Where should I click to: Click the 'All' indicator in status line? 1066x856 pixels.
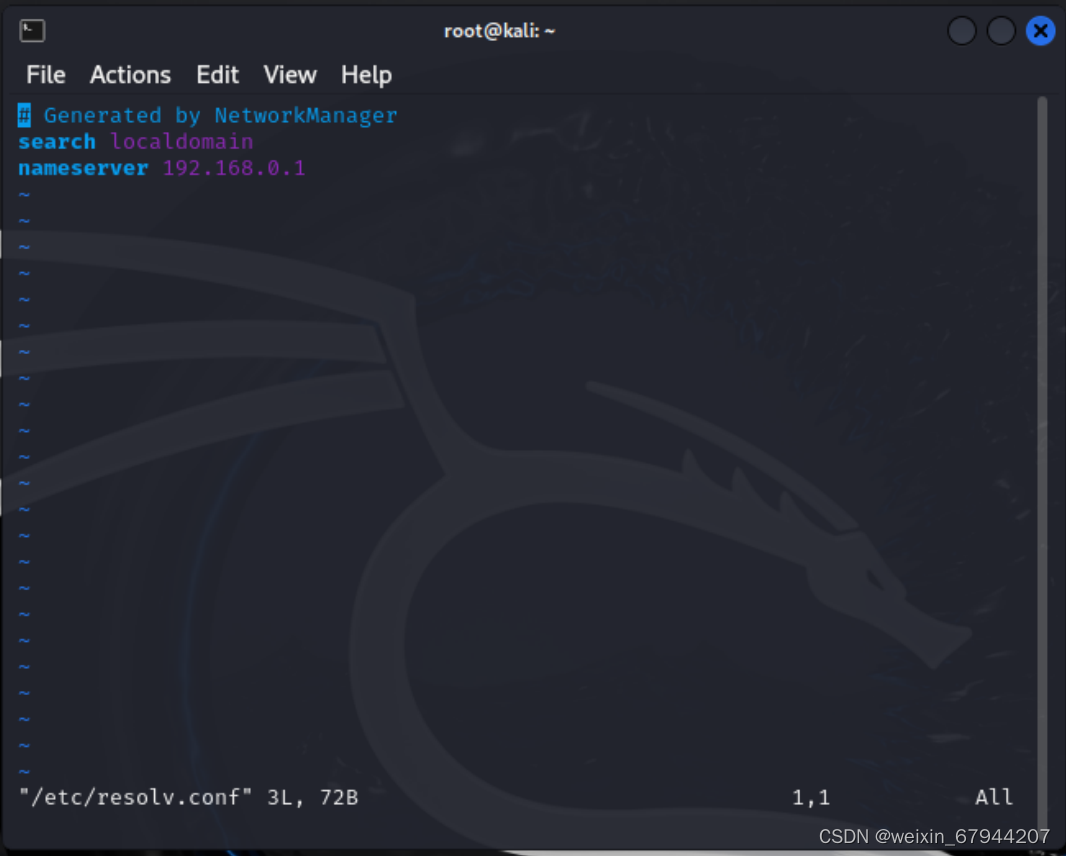[x=994, y=797]
